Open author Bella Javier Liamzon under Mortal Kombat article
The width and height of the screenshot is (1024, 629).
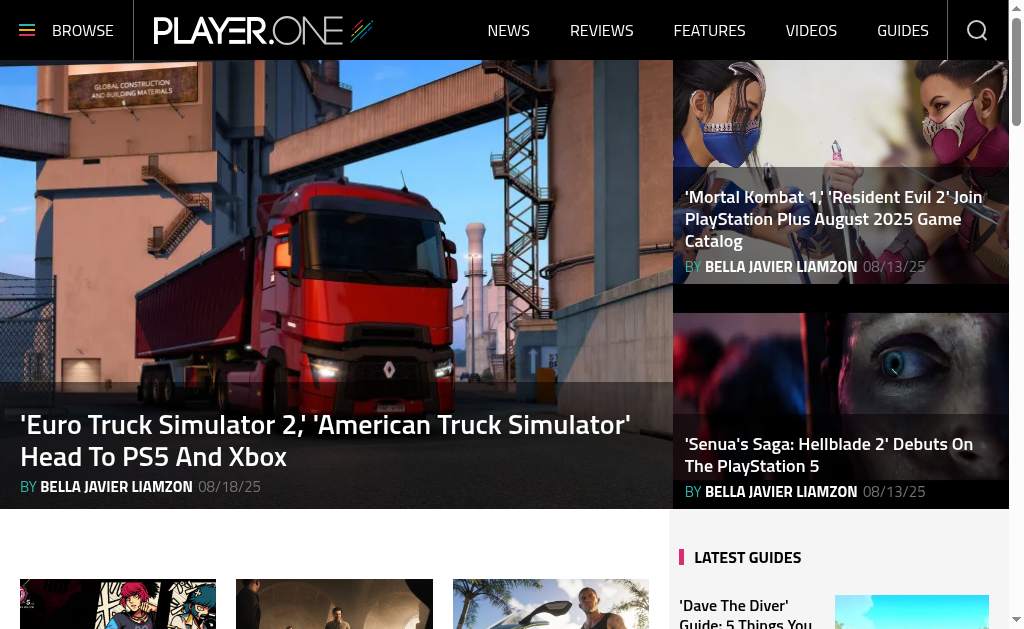point(781,266)
